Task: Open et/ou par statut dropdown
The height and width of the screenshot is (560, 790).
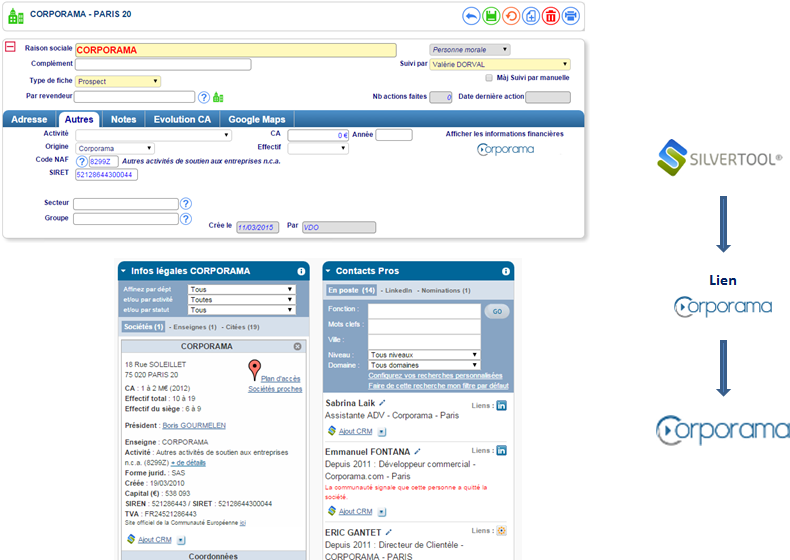Action: pyautogui.click(x=241, y=309)
